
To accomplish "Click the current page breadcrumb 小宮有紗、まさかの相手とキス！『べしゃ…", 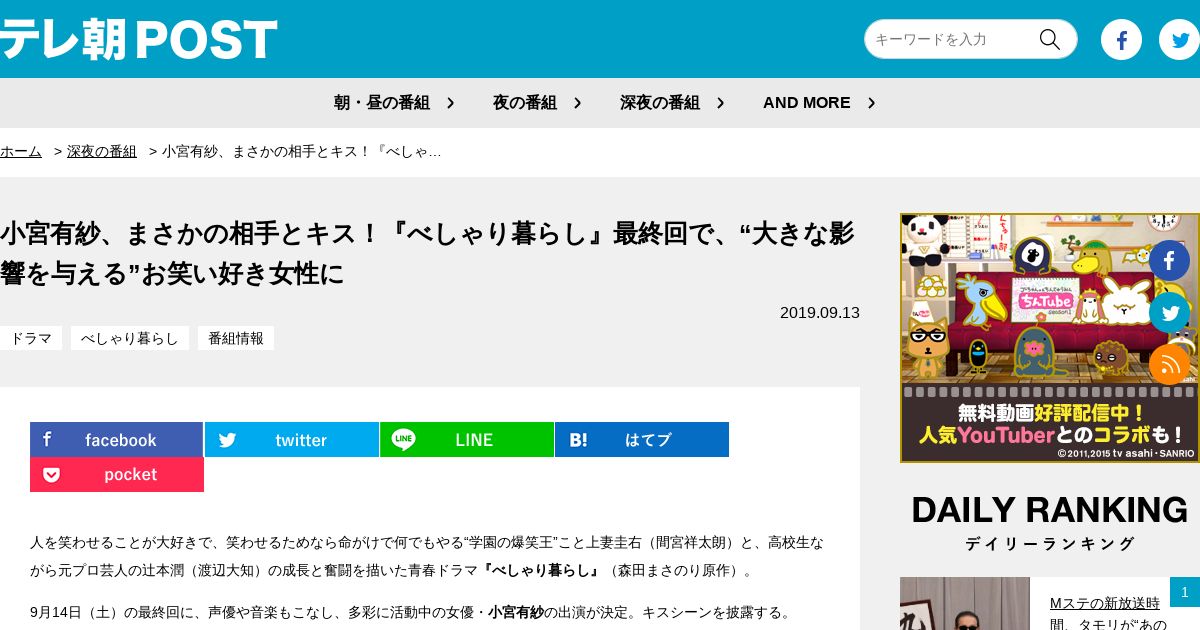I will [302, 151].
